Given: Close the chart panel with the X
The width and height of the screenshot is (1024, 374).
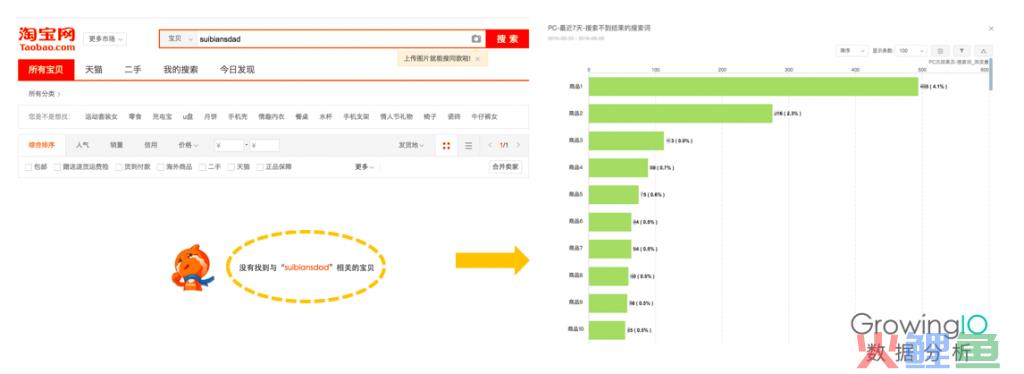Looking at the screenshot, I should [x=991, y=29].
